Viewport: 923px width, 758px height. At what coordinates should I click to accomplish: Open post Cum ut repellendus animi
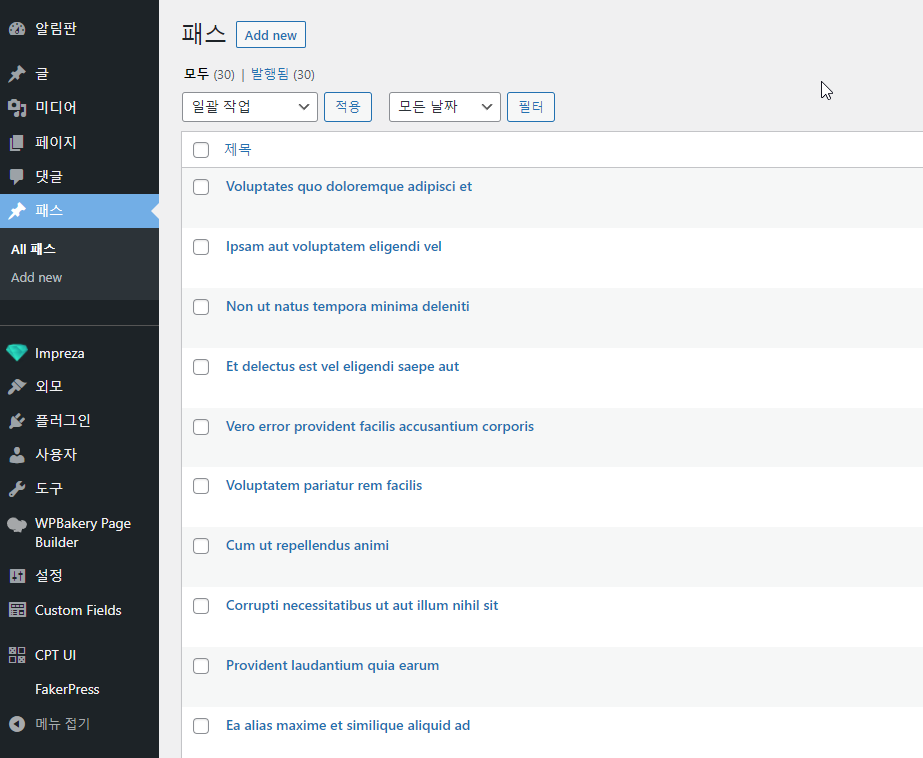pyautogui.click(x=307, y=546)
